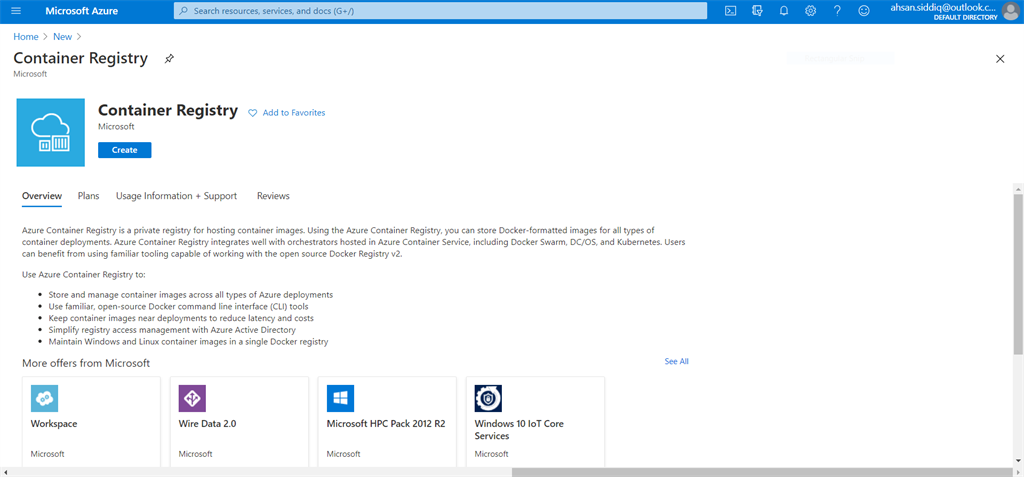This screenshot has height=477, width=1024.
Task: Click the Windows 10 IoT Core icon
Action: (488, 398)
